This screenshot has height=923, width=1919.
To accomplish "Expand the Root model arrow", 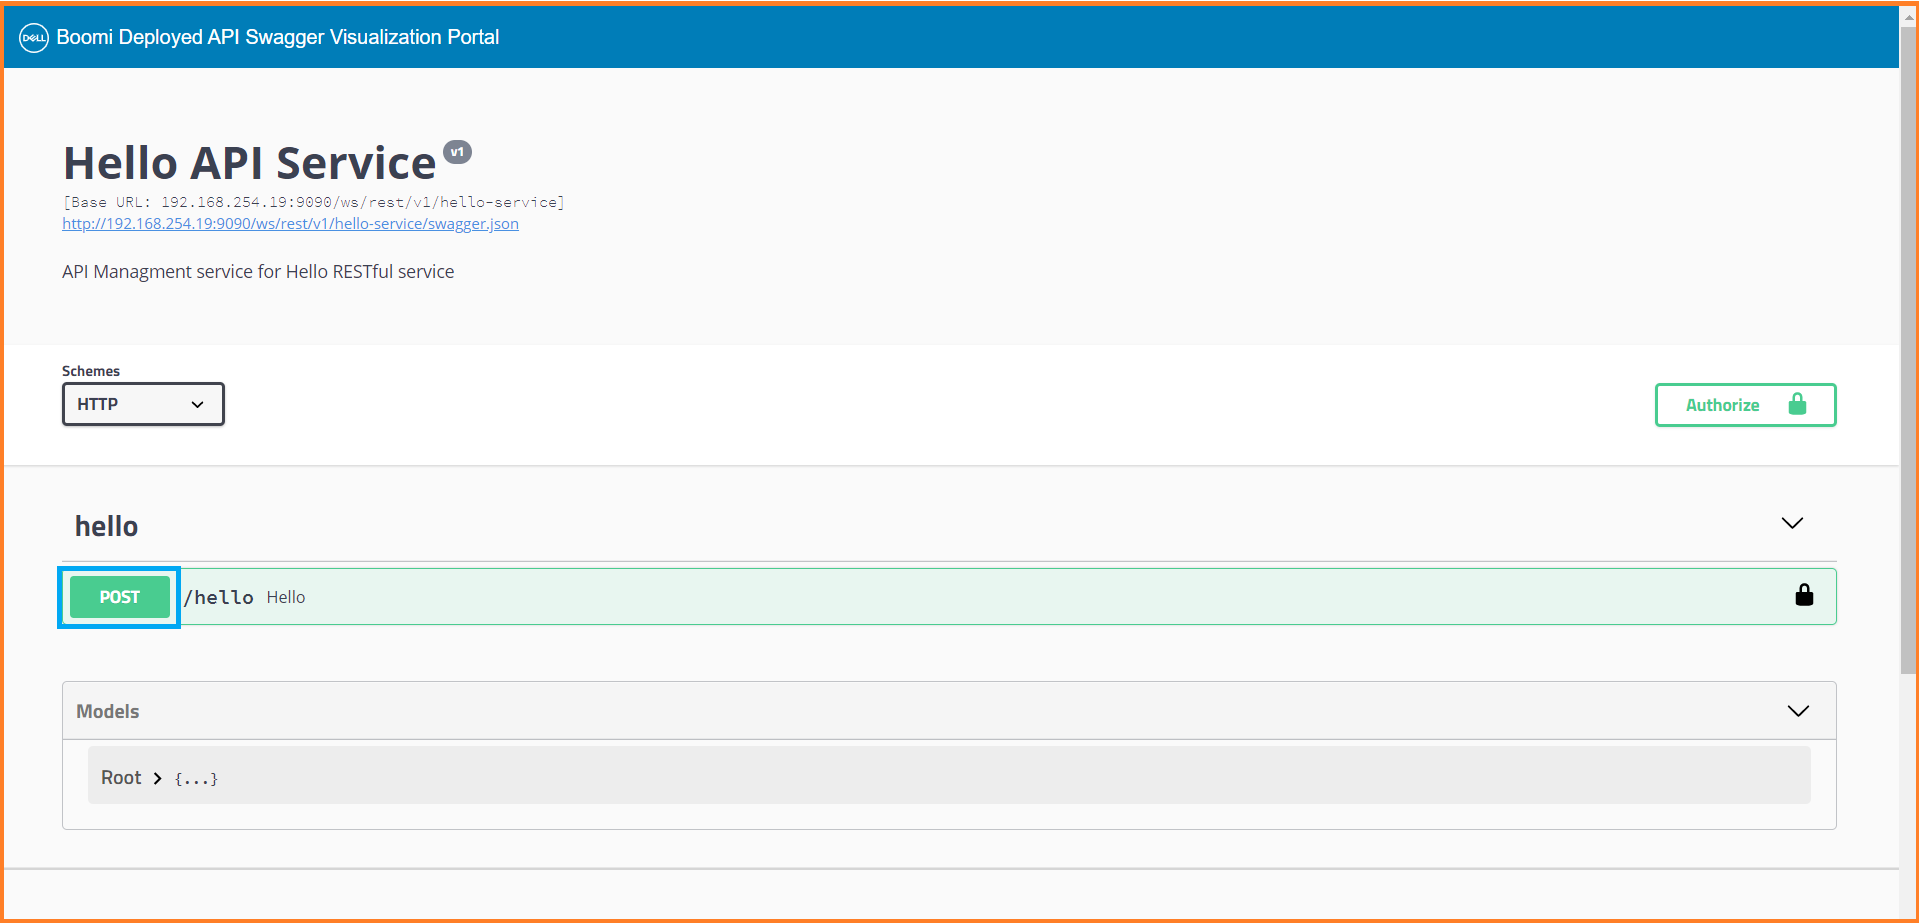I will coord(157,778).
